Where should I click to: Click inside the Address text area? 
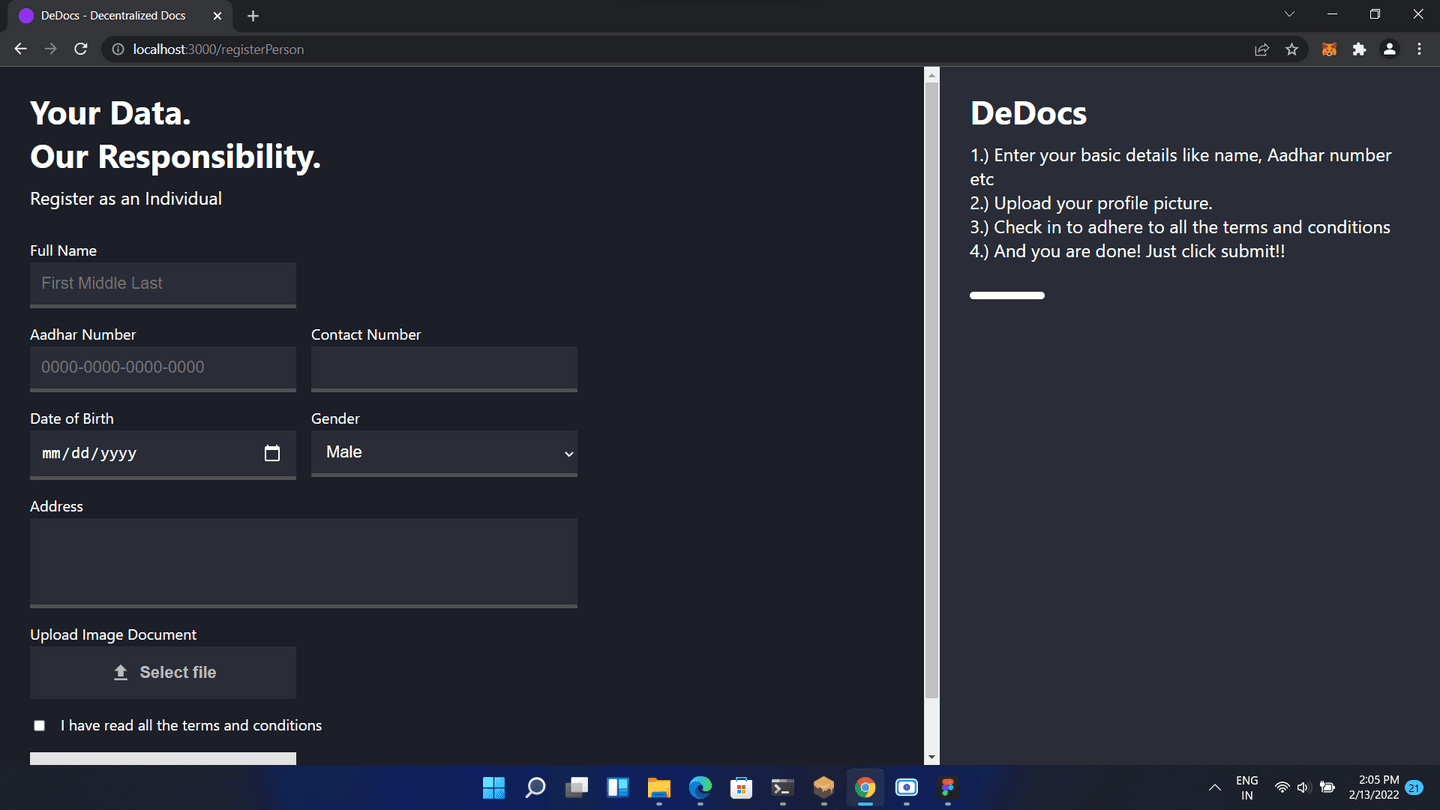pos(304,562)
